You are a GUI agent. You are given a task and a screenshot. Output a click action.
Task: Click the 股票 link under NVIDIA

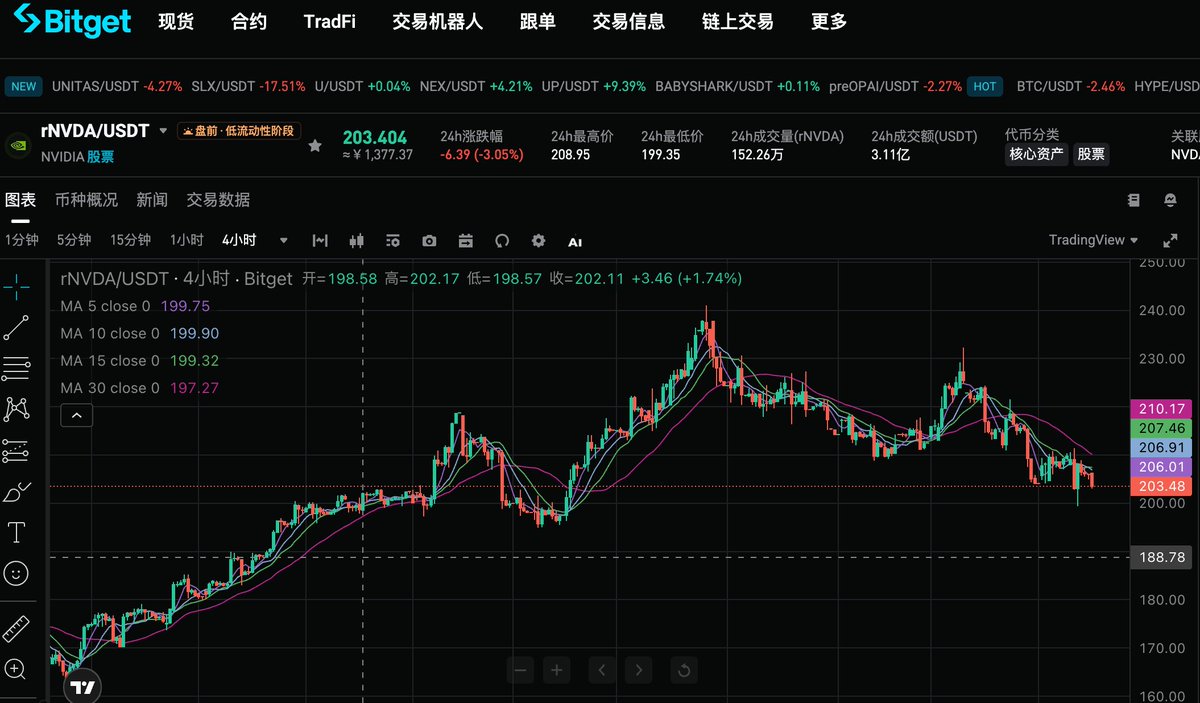click(x=100, y=156)
